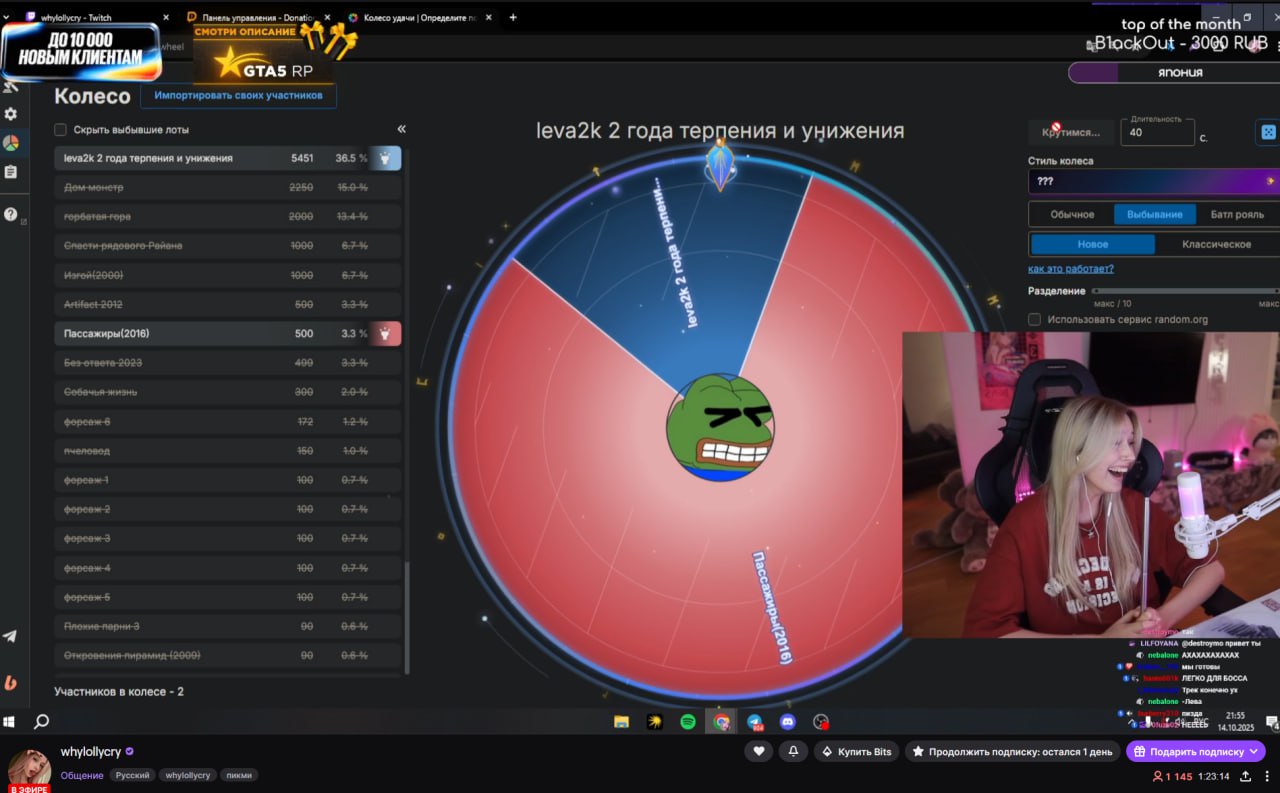Open a new browser tab
1280x793 pixels.
click(x=513, y=17)
